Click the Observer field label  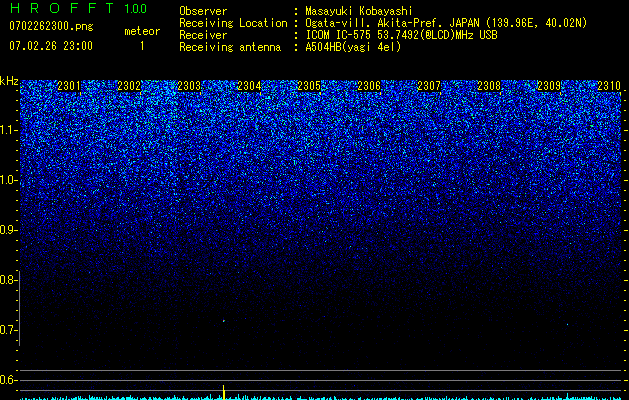203,11
